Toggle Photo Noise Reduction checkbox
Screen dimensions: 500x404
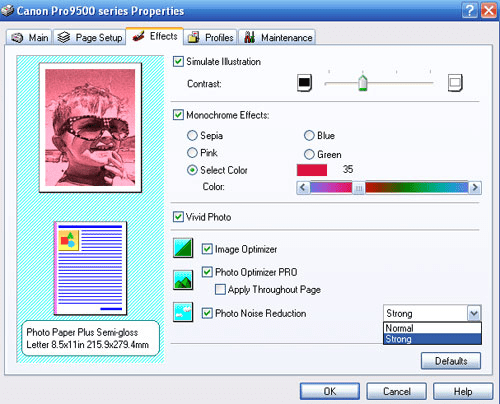click(x=207, y=313)
